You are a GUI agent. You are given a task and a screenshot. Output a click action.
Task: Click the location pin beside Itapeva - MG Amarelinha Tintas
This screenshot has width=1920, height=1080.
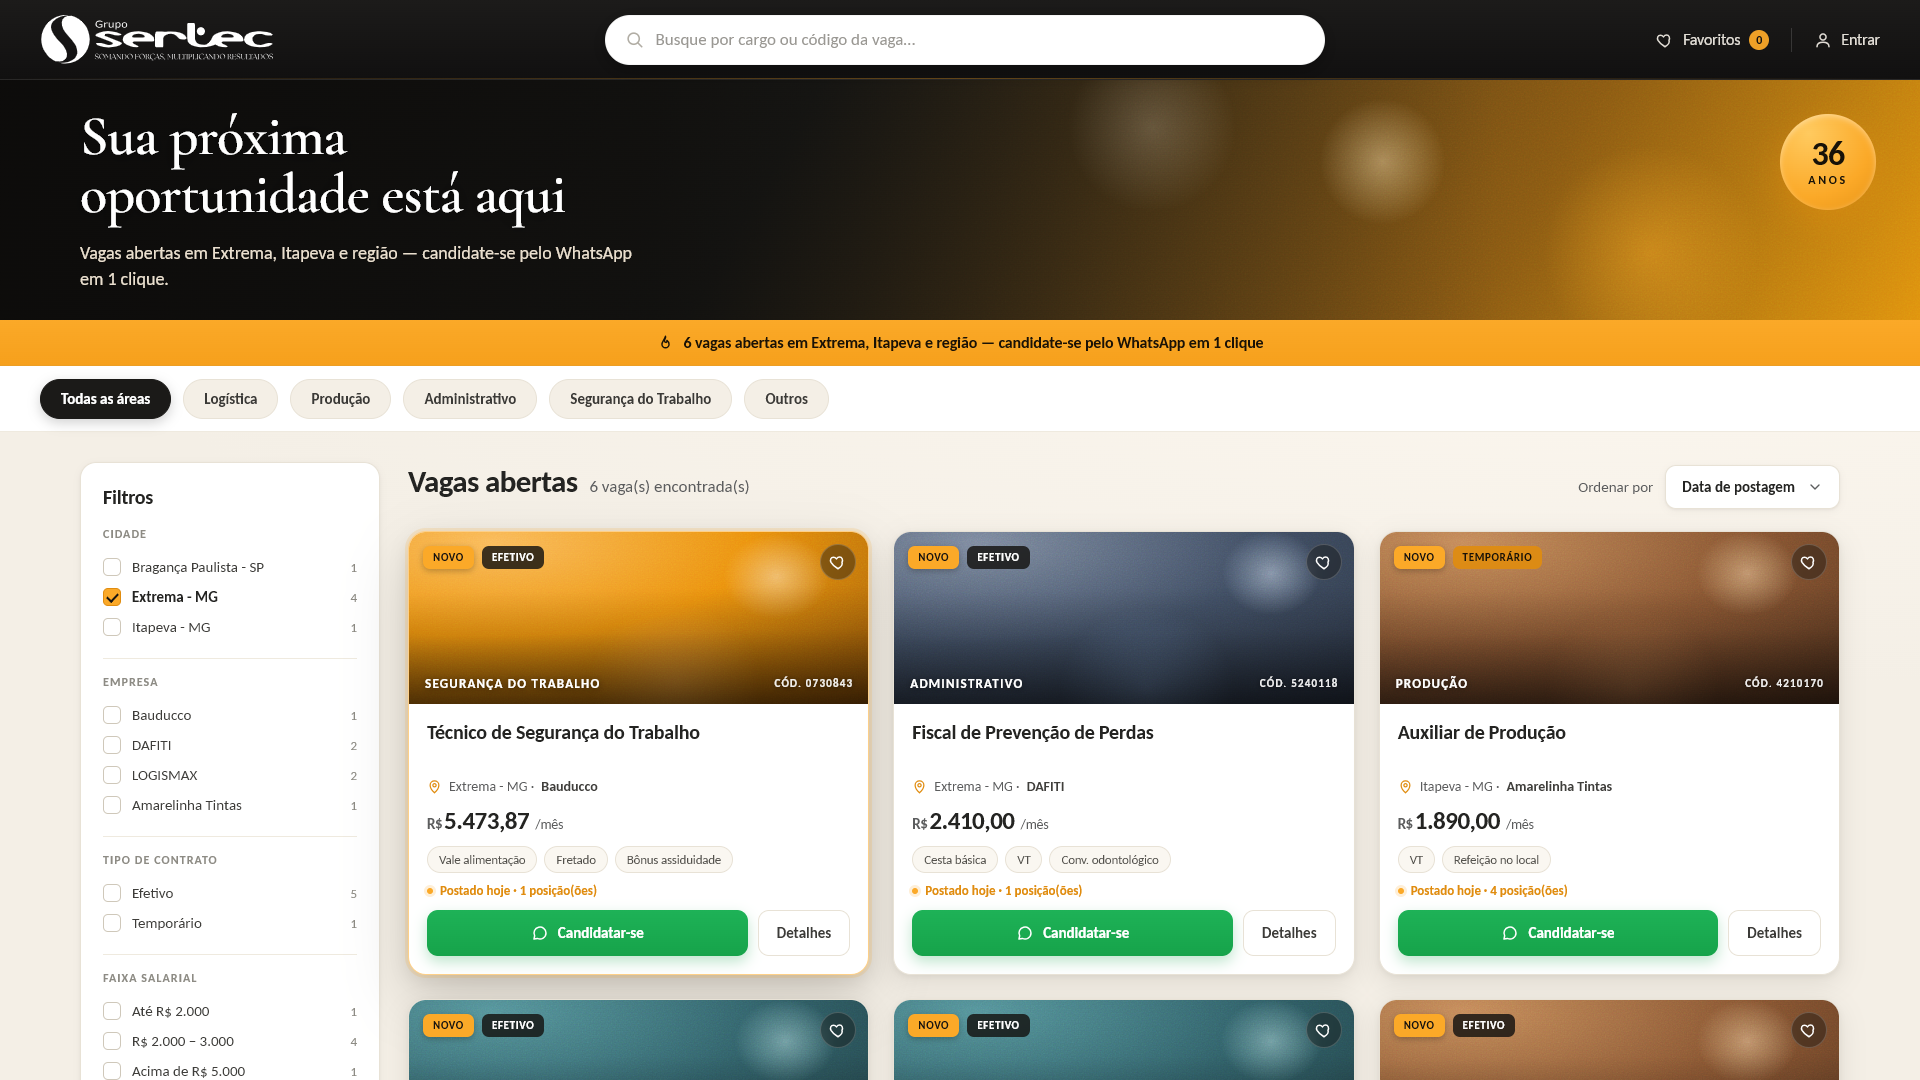coord(1405,787)
